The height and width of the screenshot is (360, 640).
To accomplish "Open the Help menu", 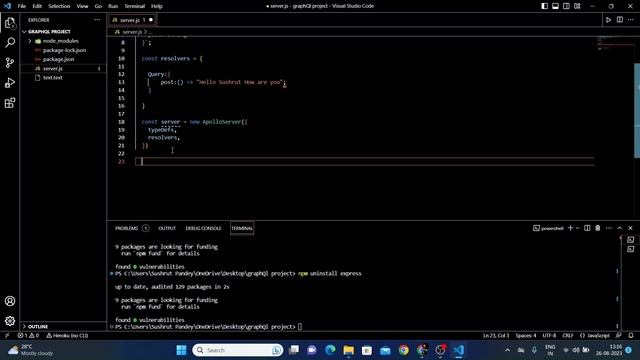I will coord(157,6).
